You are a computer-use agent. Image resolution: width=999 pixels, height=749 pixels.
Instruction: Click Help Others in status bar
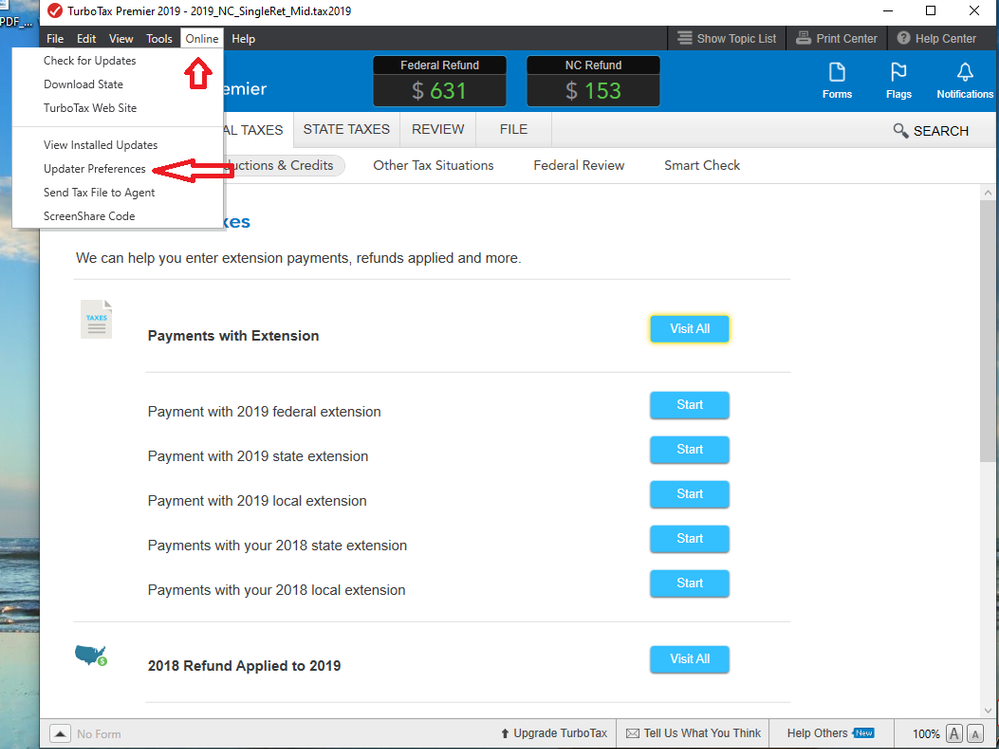click(x=830, y=733)
